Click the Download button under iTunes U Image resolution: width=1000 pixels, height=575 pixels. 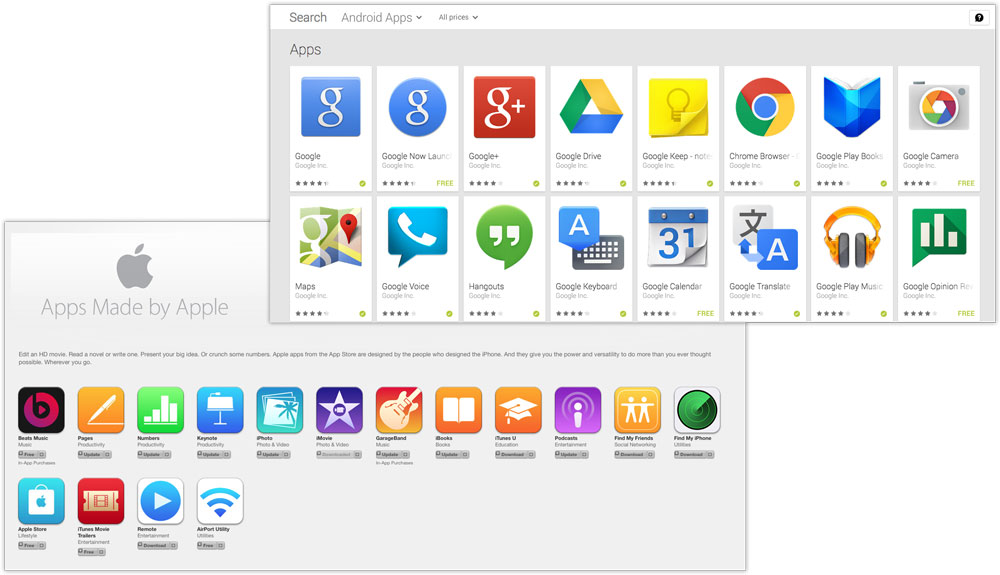point(515,455)
